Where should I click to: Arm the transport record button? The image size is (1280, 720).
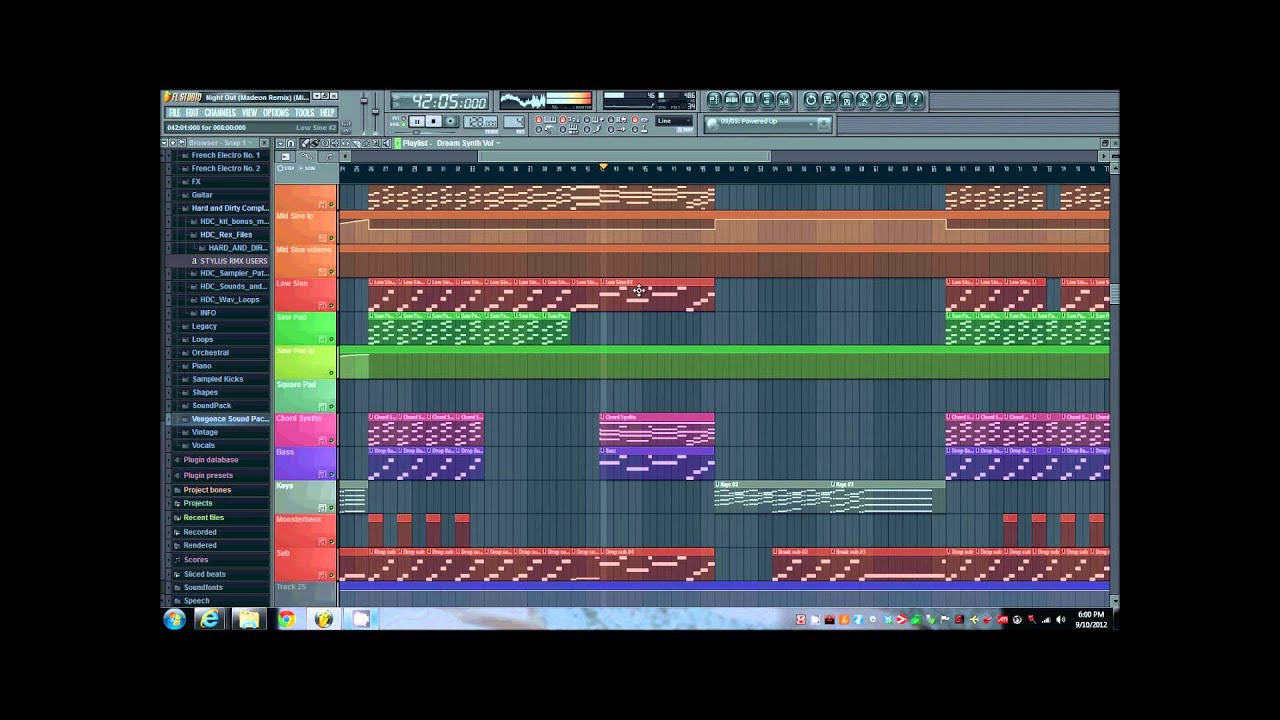[450, 121]
